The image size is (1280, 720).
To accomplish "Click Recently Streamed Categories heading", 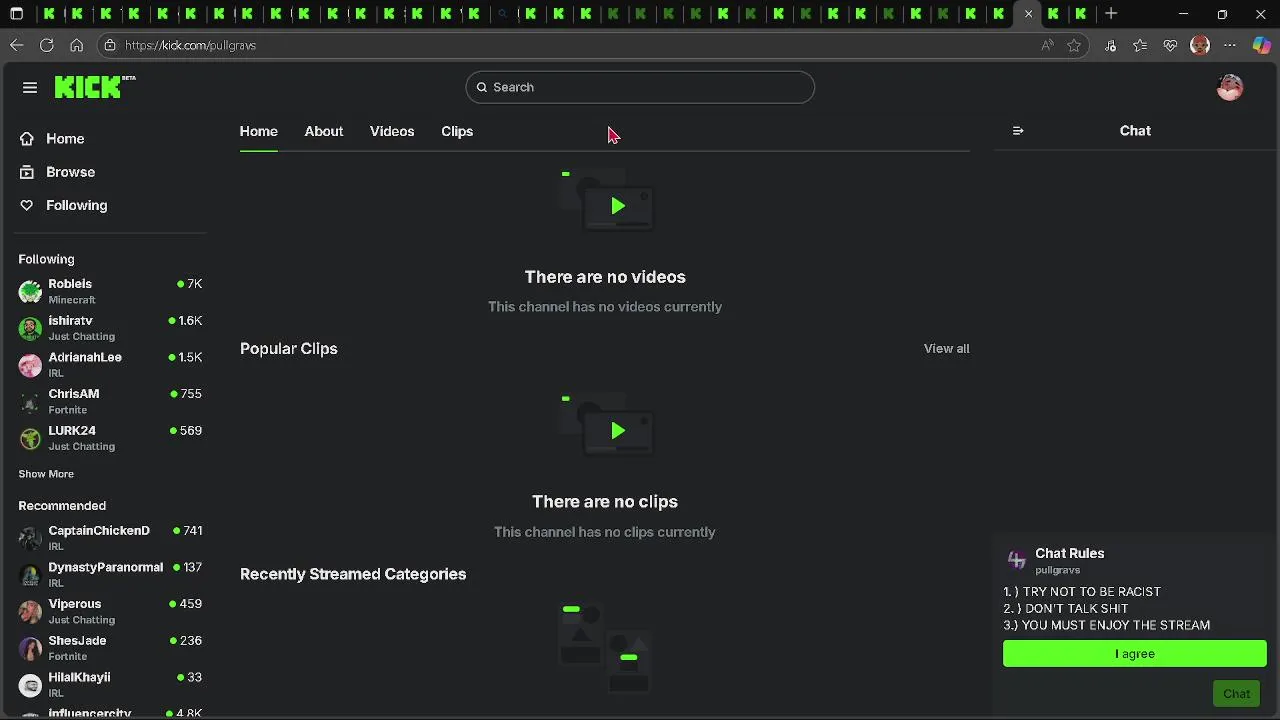I will click(353, 574).
